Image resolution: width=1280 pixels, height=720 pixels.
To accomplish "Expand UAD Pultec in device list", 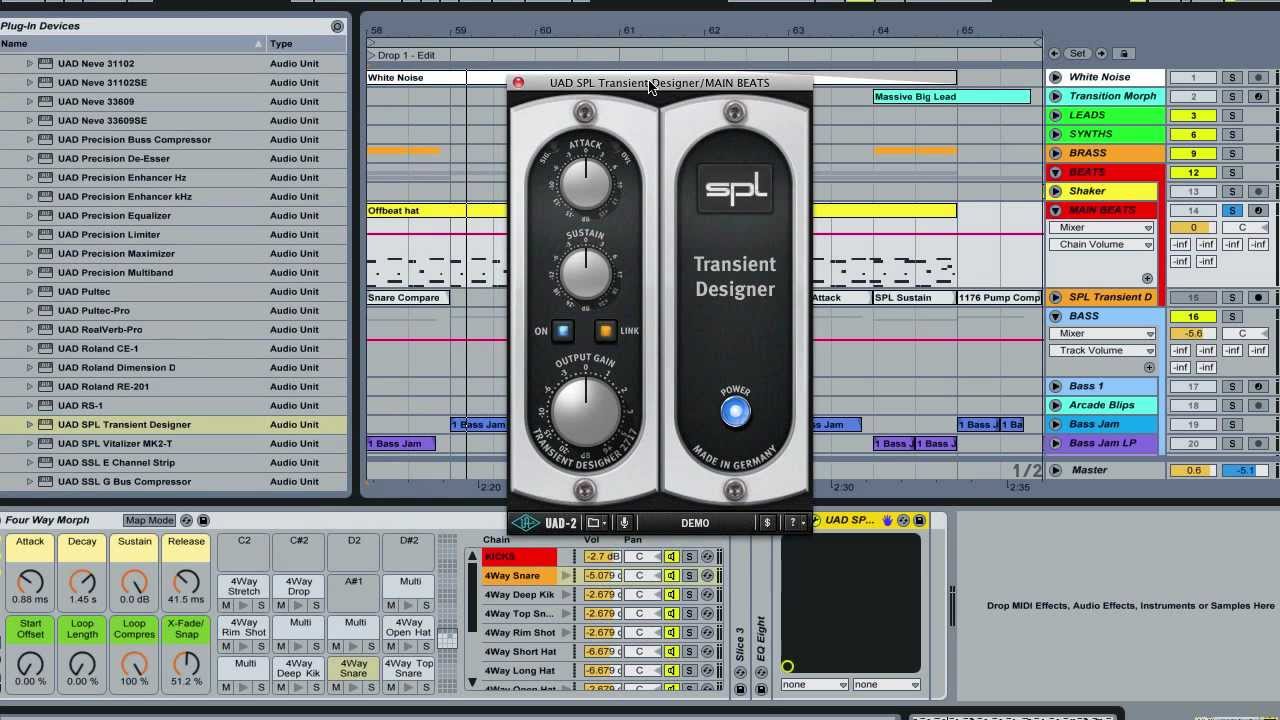I will (x=30, y=291).
